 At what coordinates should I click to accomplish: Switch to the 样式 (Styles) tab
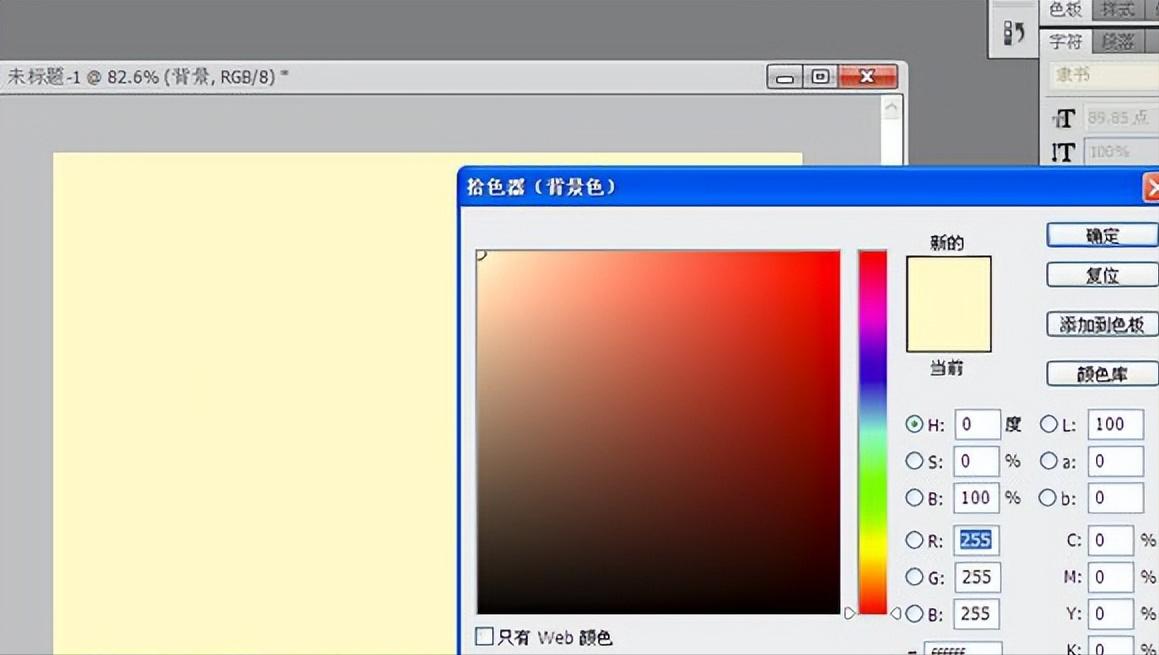tap(1117, 10)
